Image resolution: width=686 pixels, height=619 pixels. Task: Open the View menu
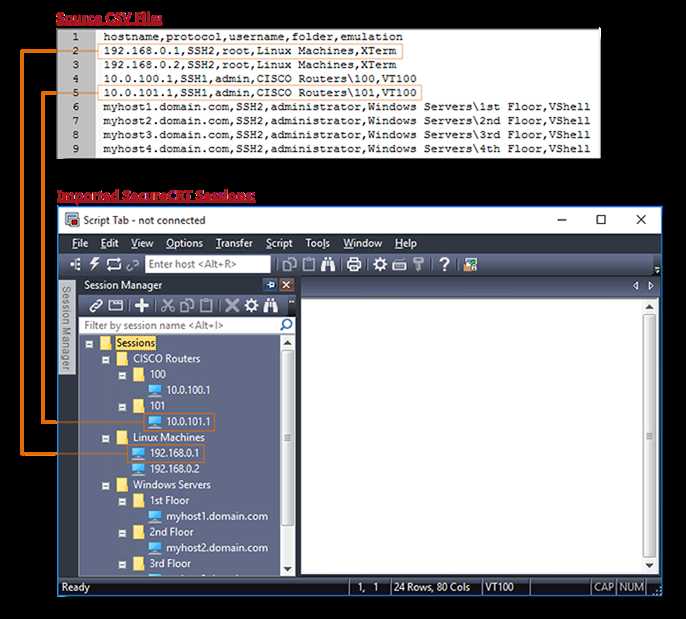point(142,243)
